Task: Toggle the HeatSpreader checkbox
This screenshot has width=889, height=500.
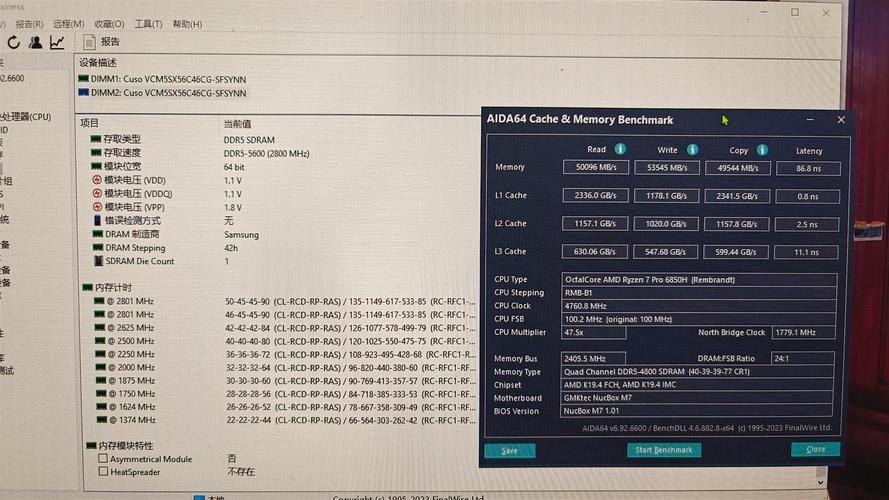Action: point(103,471)
